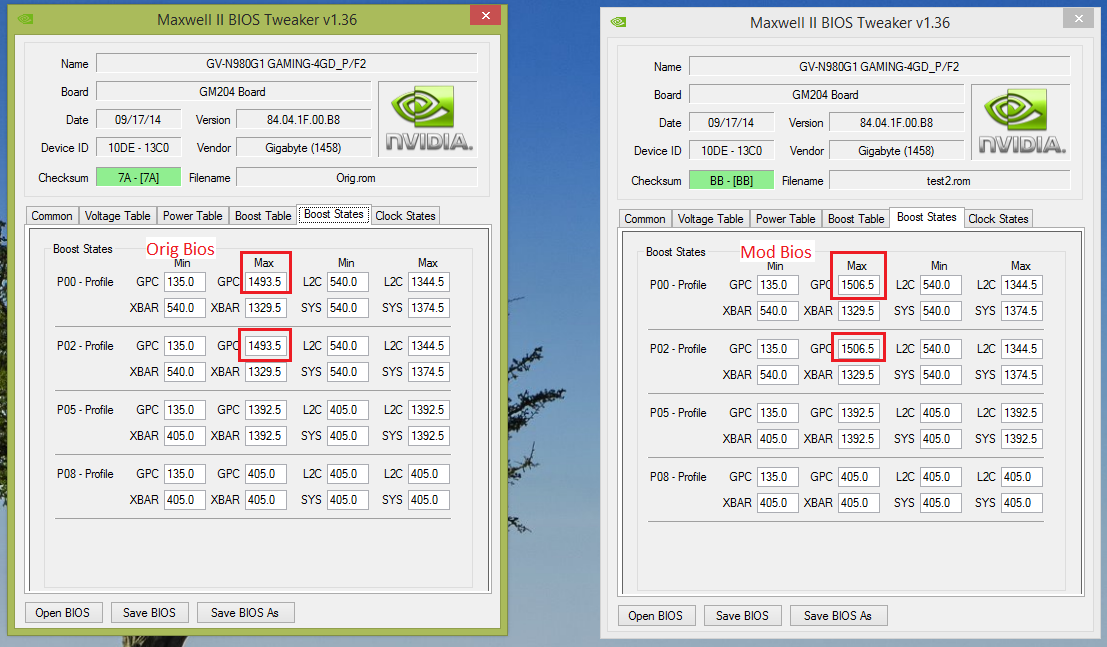1107x647 pixels.
Task: Click title bar app icon of Orig.rom window
Action: tap(25, 19)
